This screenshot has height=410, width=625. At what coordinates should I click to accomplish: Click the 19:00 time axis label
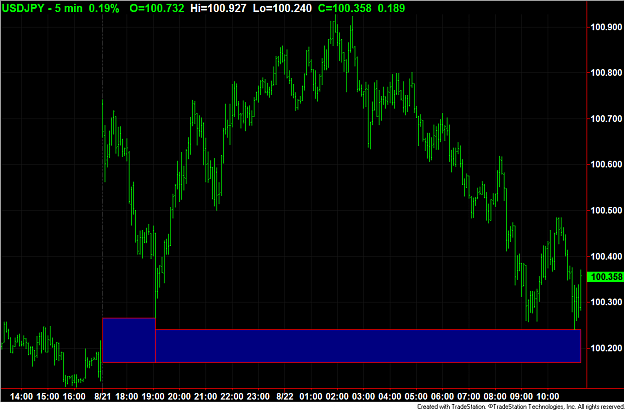(x=153, y=397)
